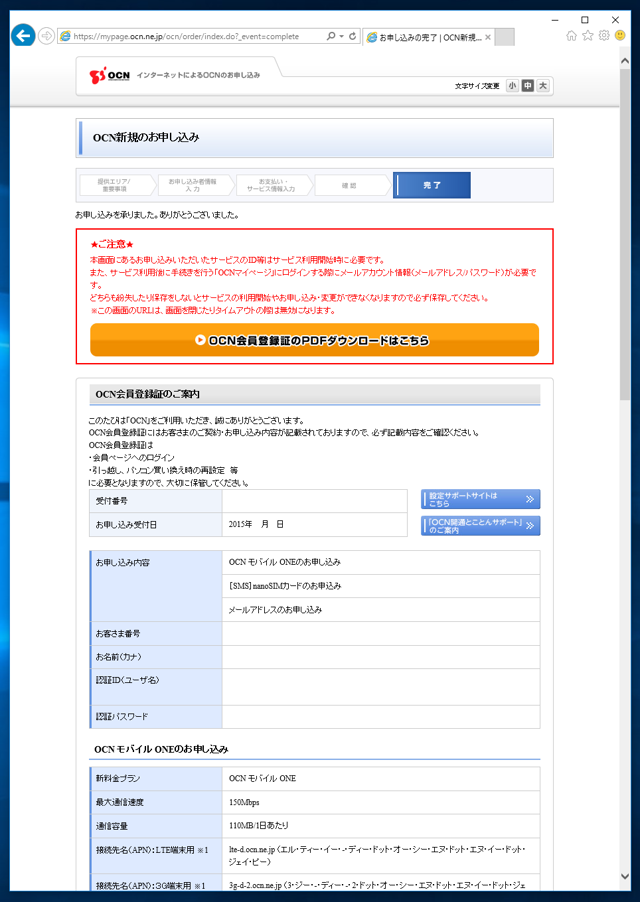Open the Tools gear icon
The height and width of the screenshot is (902, 640).
click(604, 36)
